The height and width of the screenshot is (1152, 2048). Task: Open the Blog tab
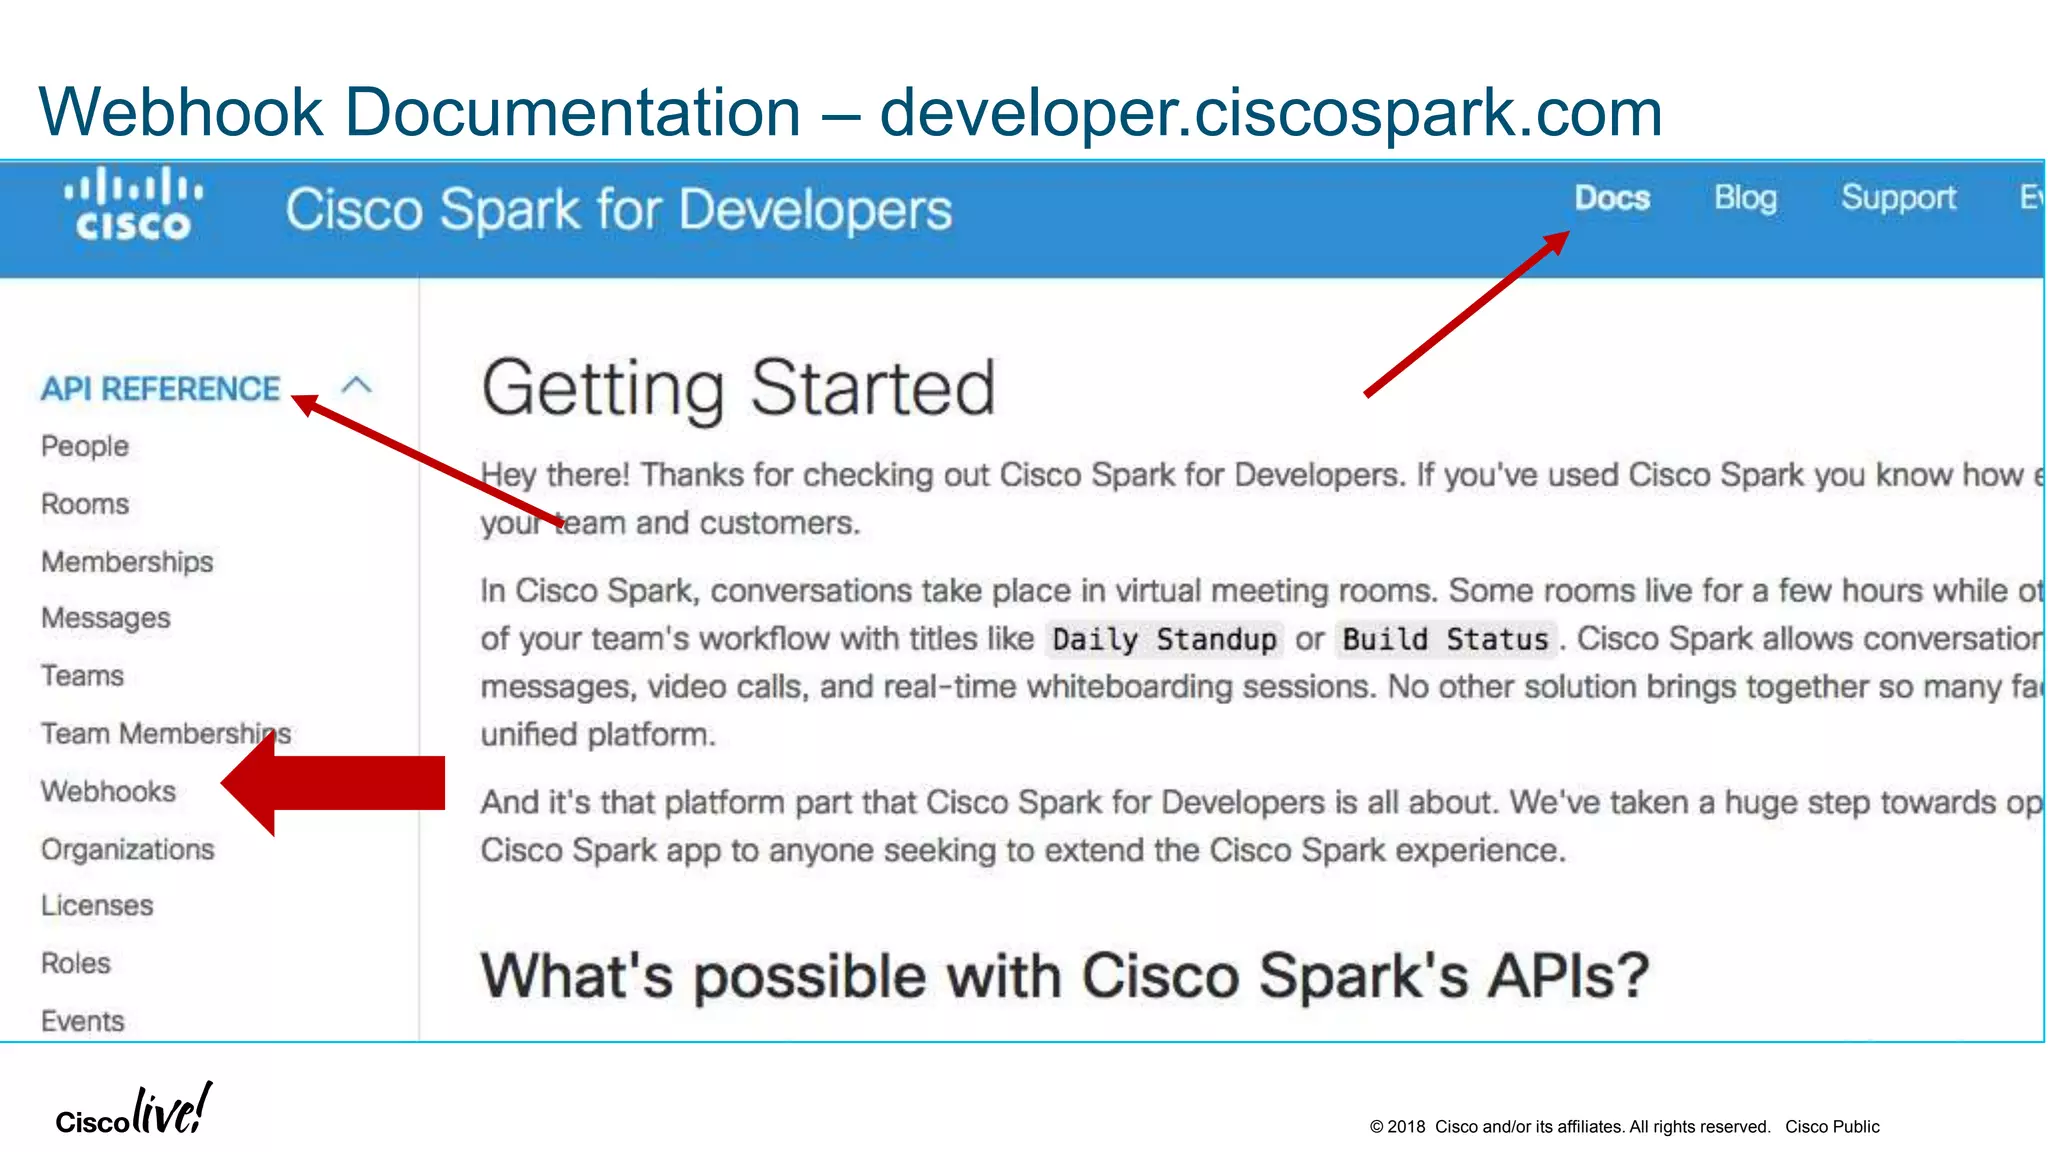pos(1745,198)
